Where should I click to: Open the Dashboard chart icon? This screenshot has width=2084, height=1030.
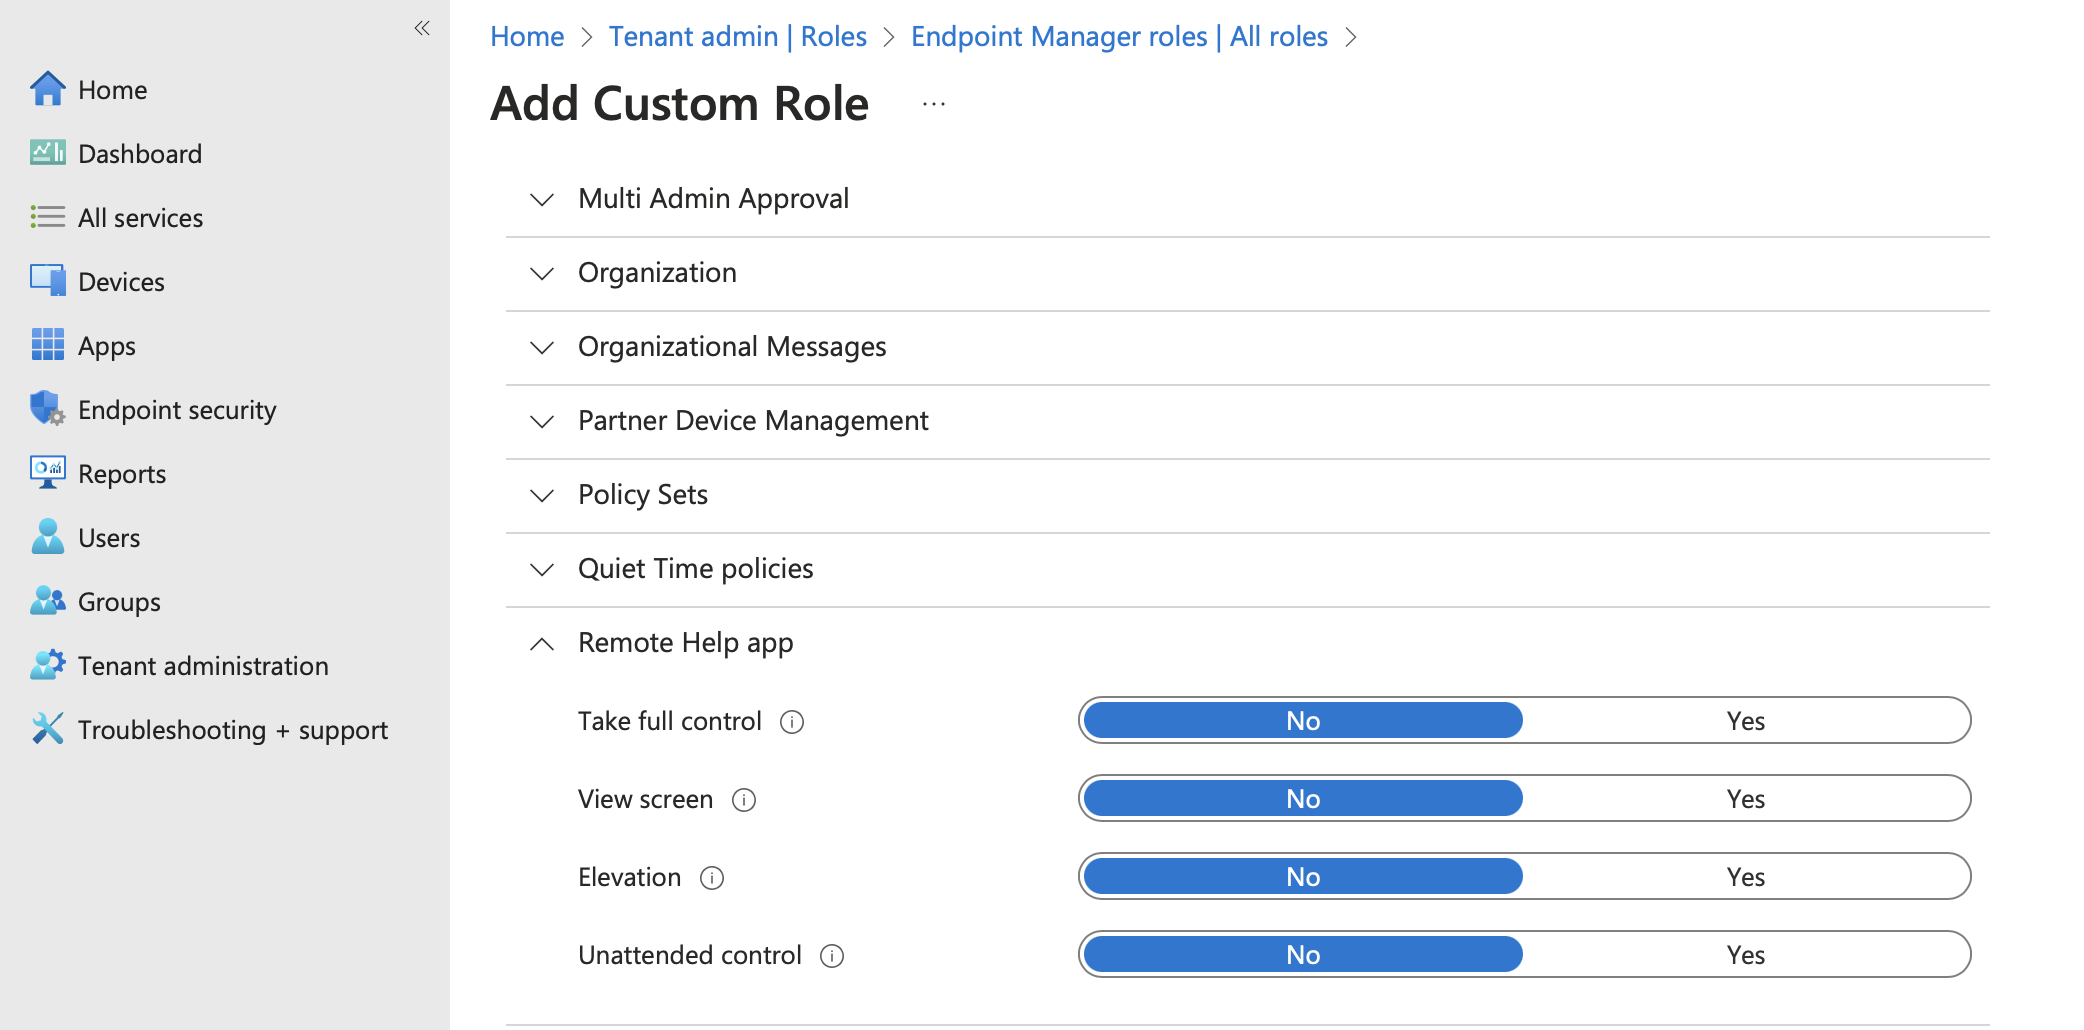[47, 153]
